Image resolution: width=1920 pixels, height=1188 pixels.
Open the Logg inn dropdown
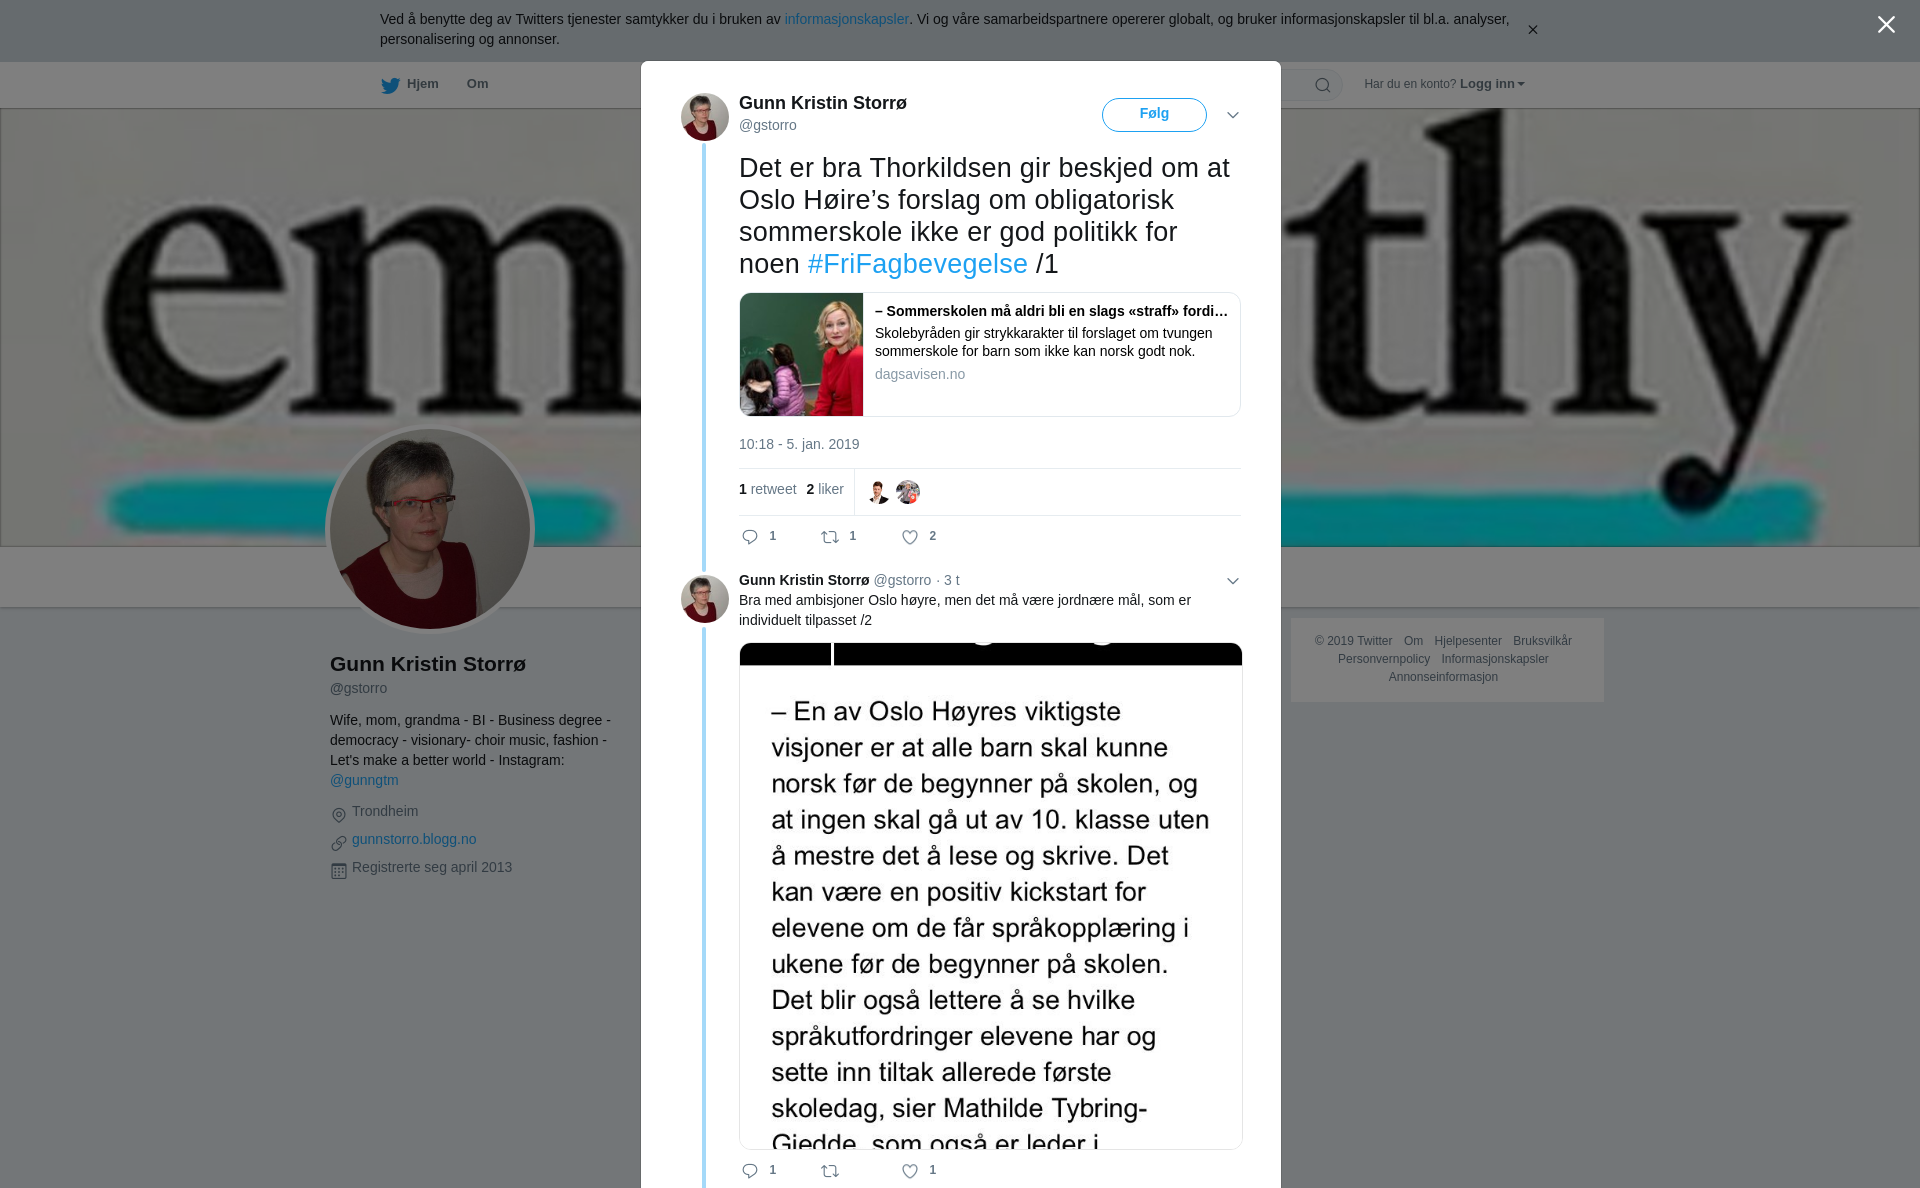tap(1492, 84)
